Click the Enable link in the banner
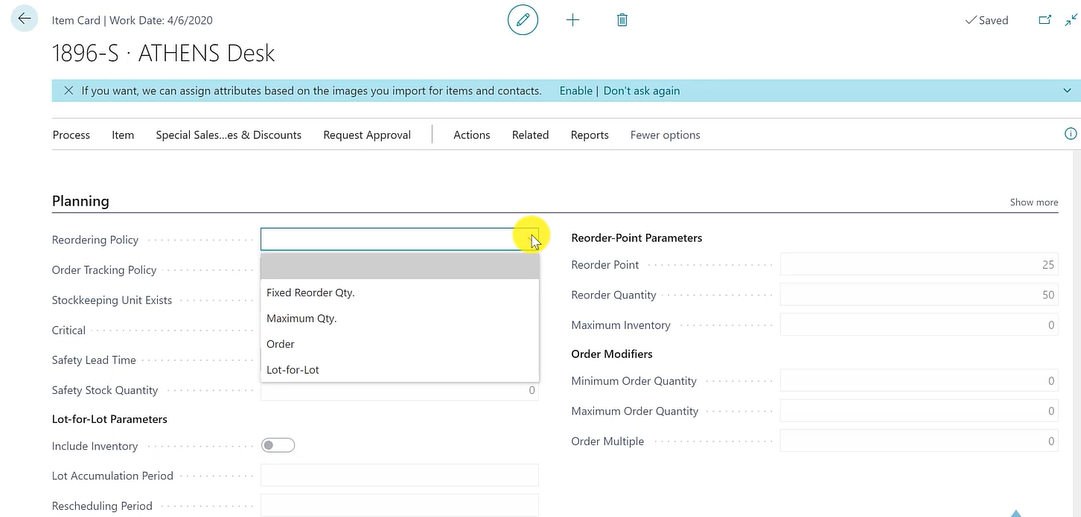This screenshot has width=1081, height=517. [576, 90]
